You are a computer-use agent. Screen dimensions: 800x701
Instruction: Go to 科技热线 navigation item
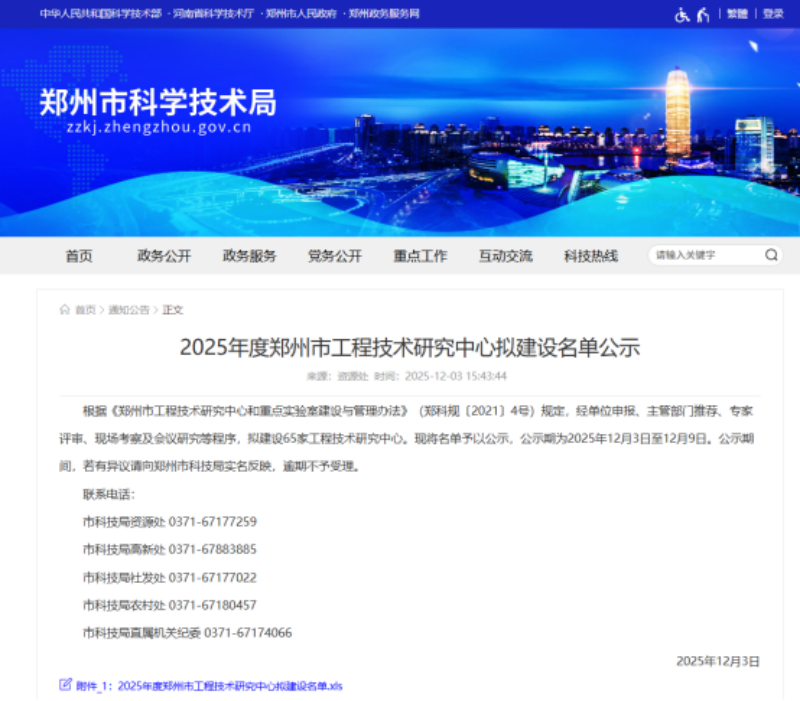[x=591, y=256]
